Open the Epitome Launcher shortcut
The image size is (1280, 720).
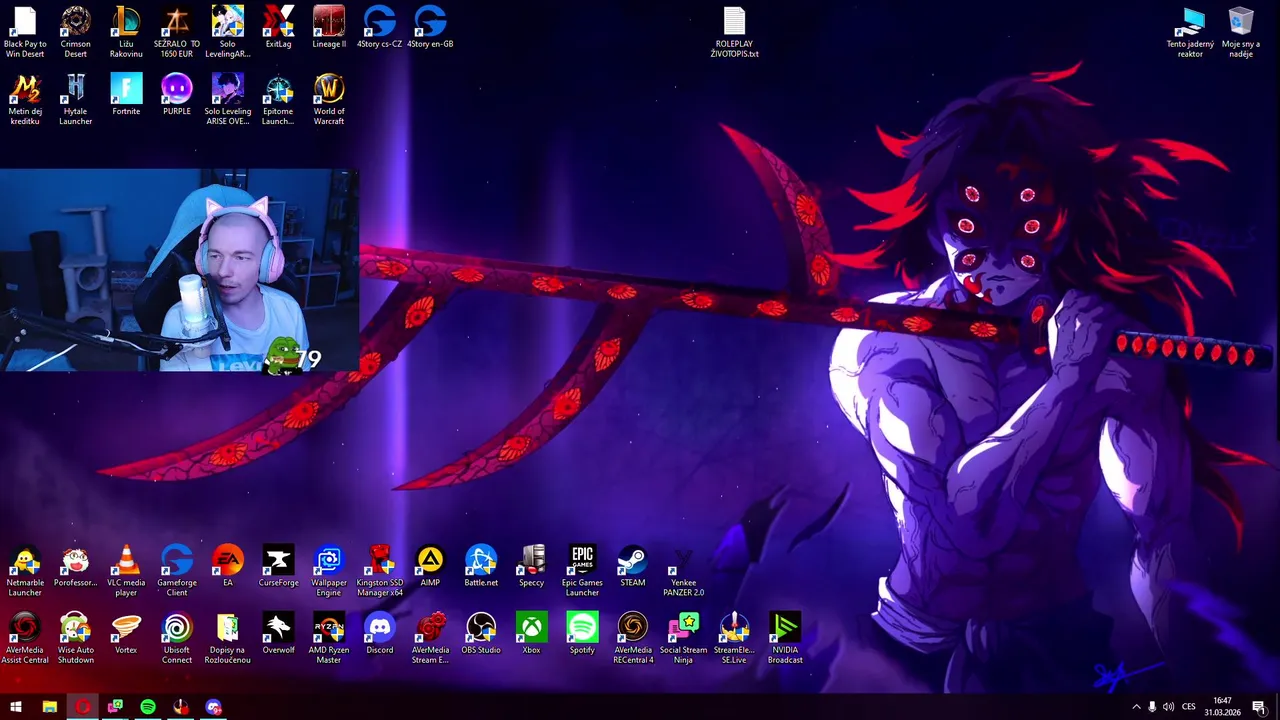tap(278, 100)
